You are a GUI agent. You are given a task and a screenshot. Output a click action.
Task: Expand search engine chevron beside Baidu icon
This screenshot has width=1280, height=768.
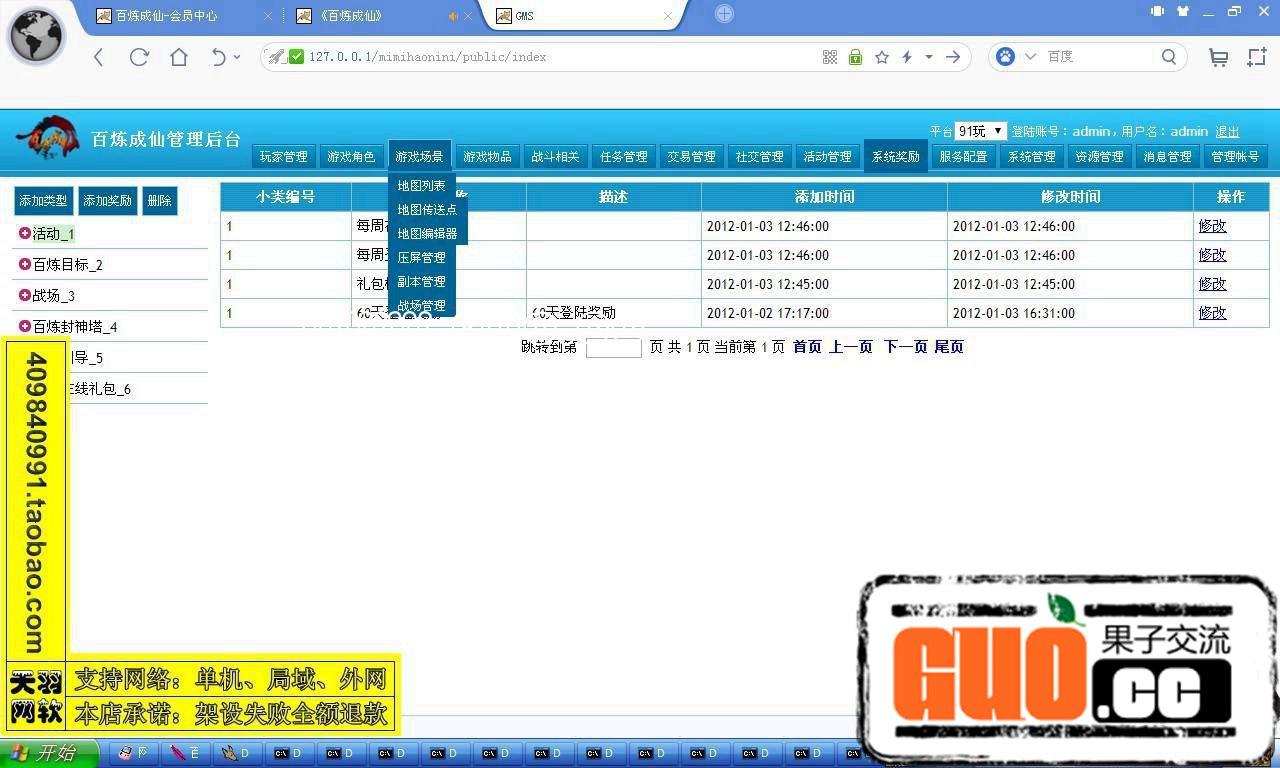1030,57
